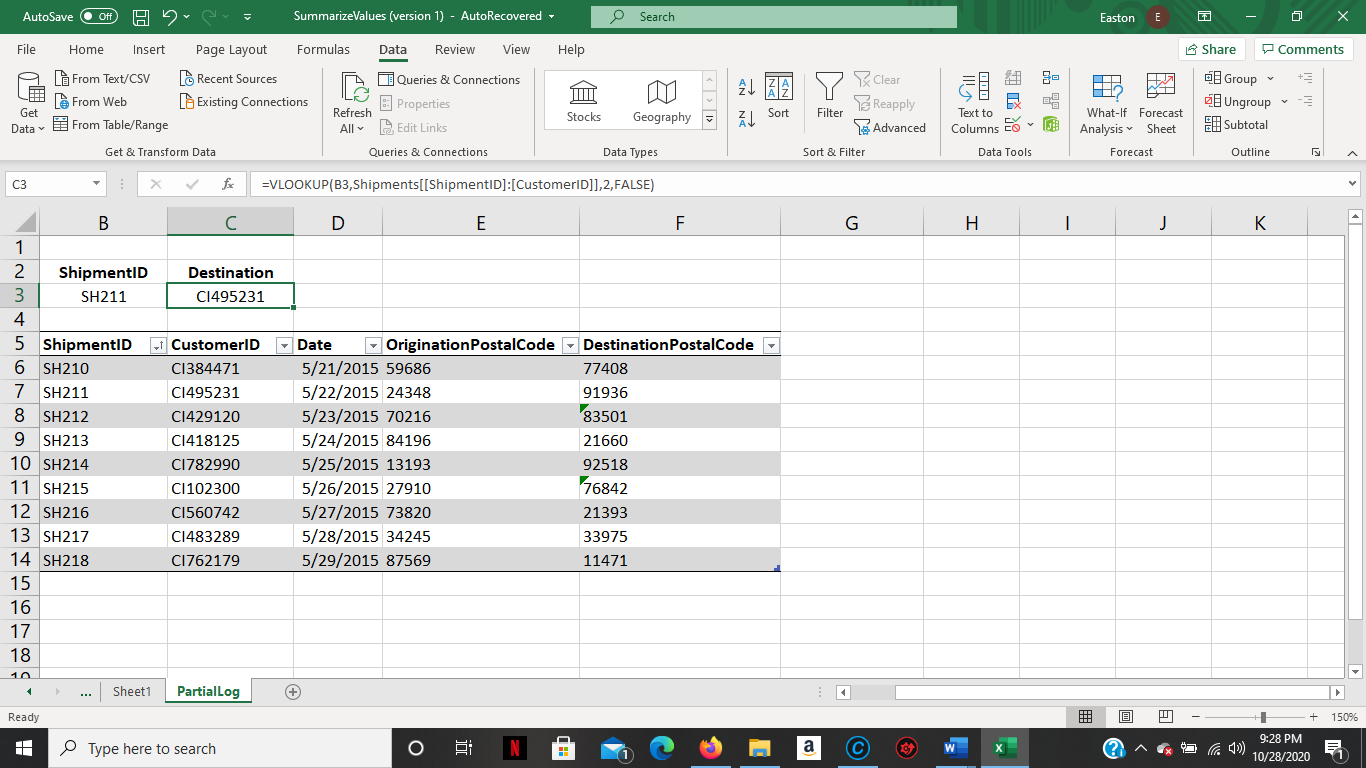Viewport: 1366px width, 768px height.
Task: Click the Geography data type
Action: click(661, 98)
